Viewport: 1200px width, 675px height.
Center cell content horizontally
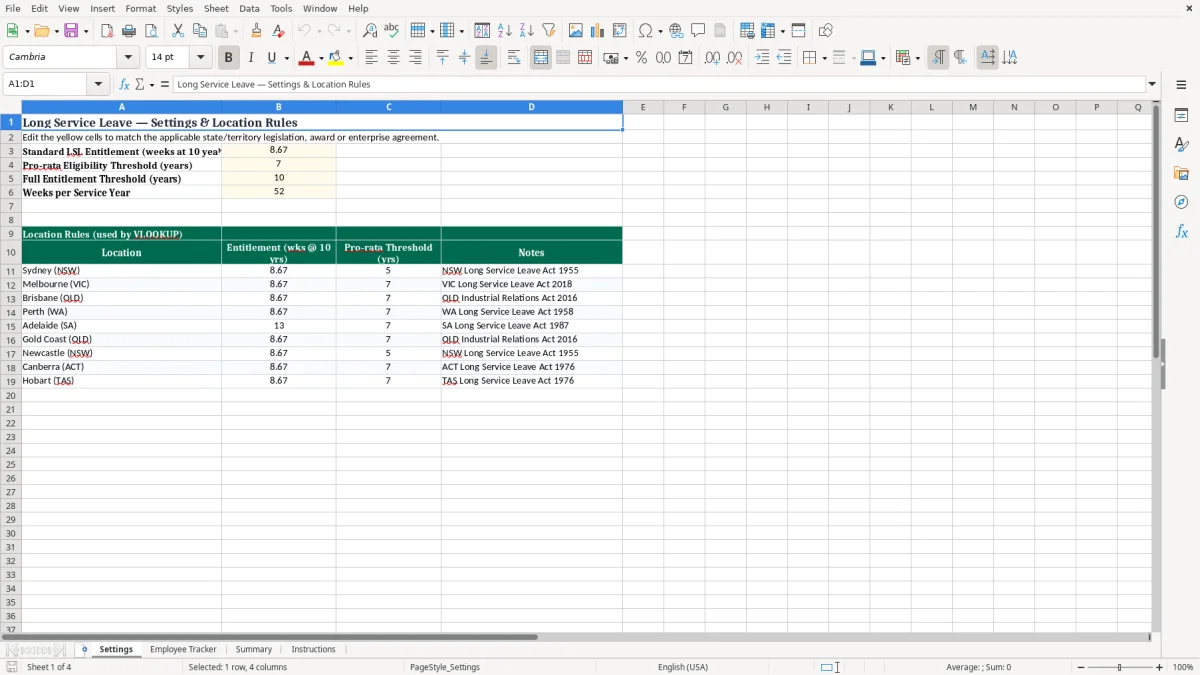(x=394, y=58)
